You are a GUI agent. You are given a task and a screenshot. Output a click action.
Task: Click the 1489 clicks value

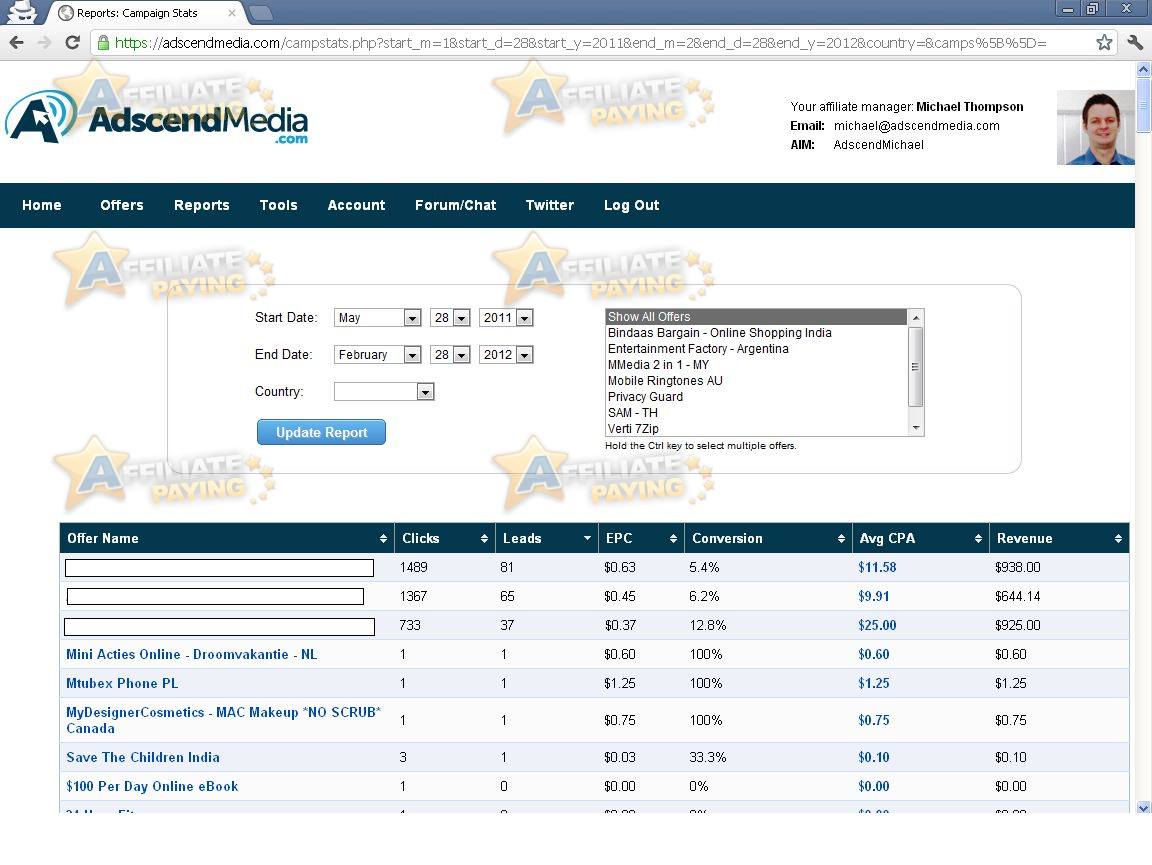414,567
